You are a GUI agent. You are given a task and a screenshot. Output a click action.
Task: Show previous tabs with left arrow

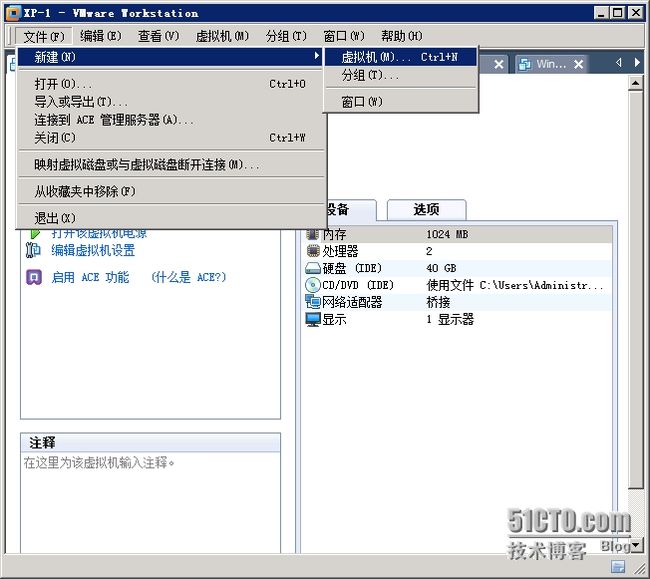click(619, 63)
